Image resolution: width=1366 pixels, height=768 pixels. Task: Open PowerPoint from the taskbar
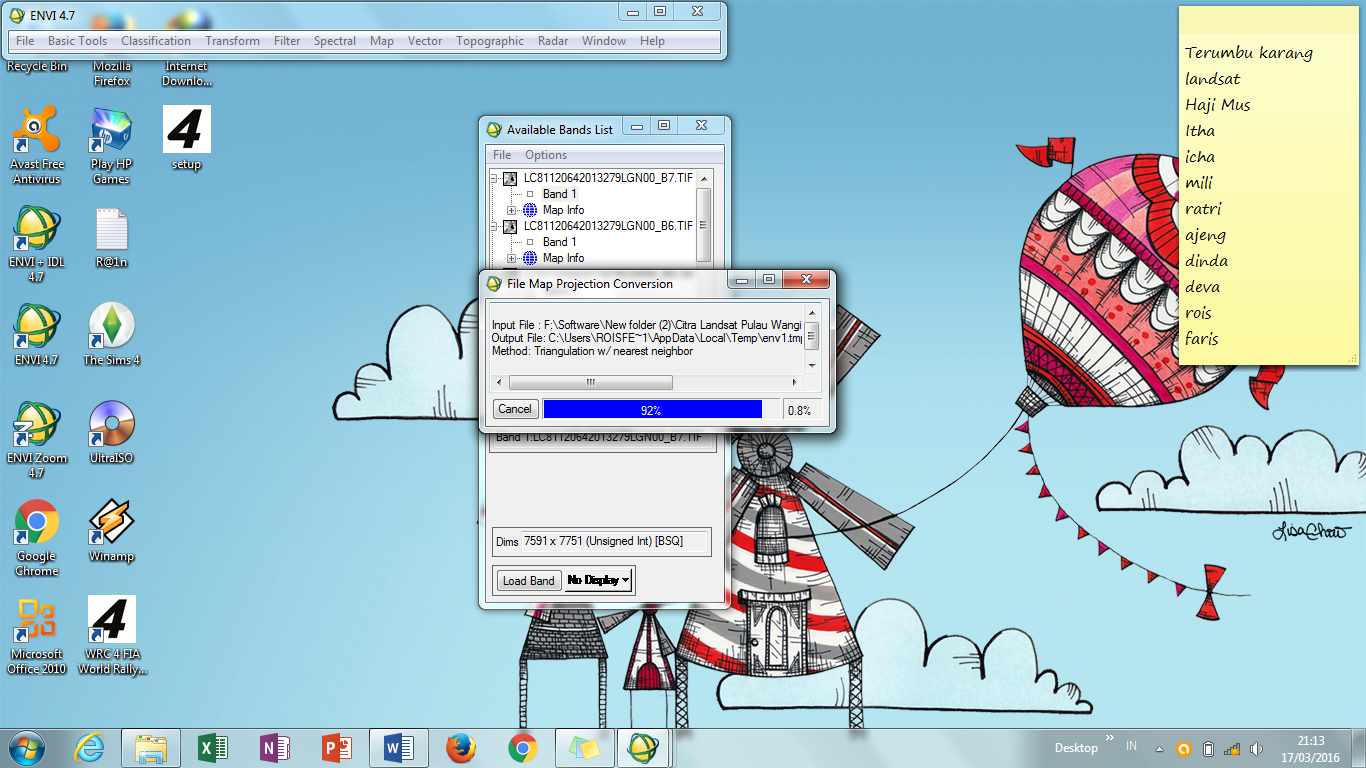337,748
